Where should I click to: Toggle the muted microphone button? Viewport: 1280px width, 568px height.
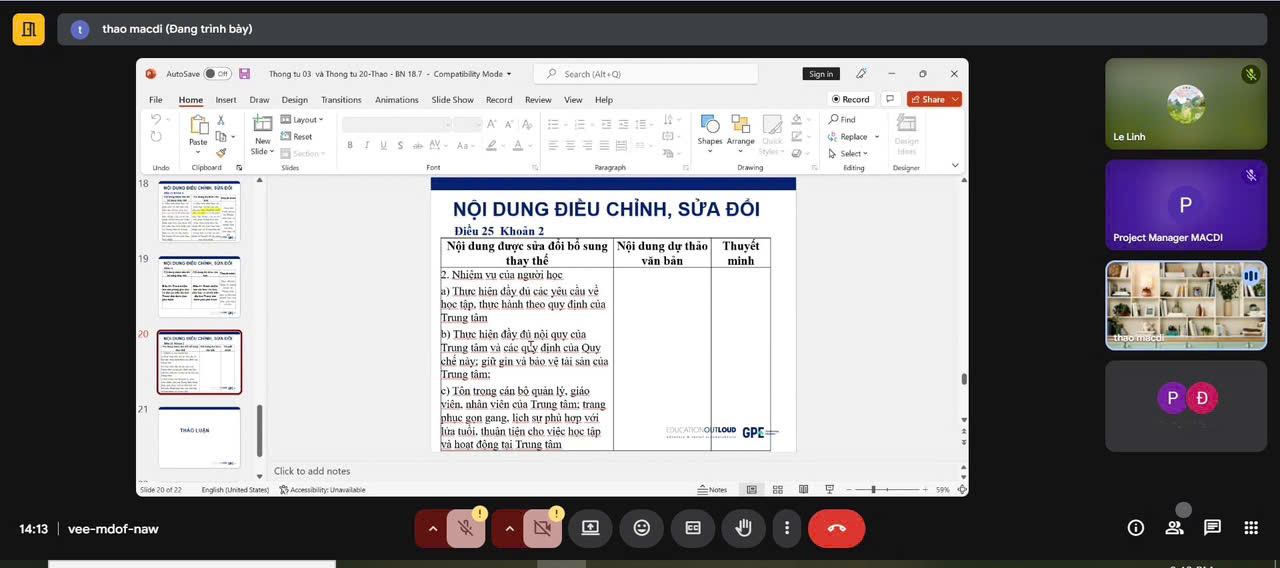tap(465, 528)
